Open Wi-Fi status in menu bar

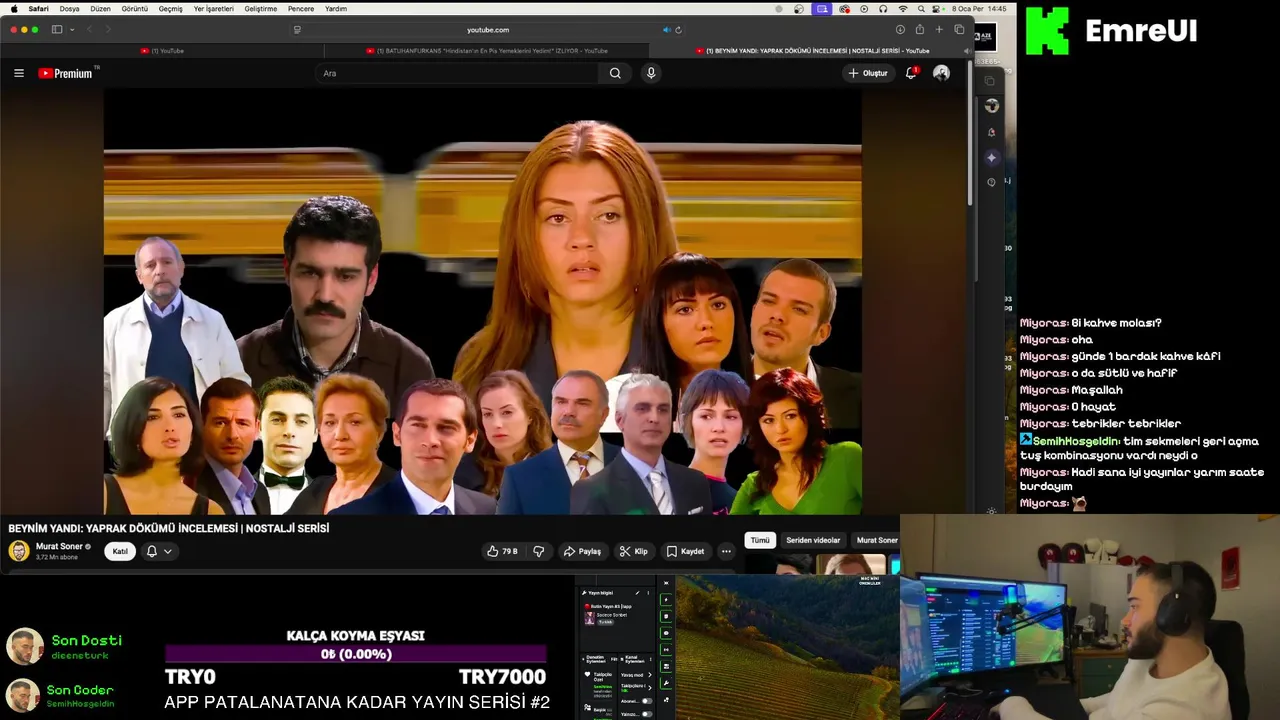pos(903,9)
